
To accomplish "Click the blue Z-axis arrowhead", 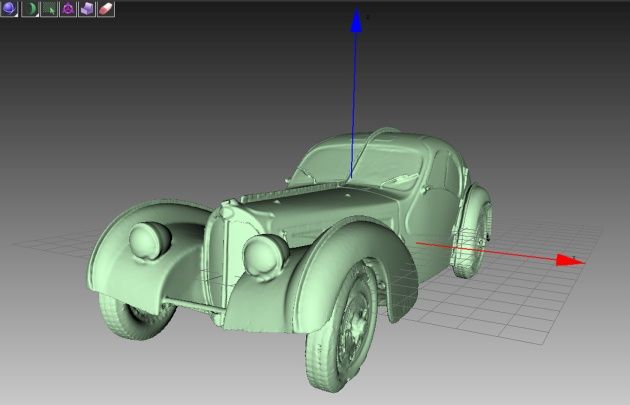I will point(356,19).
